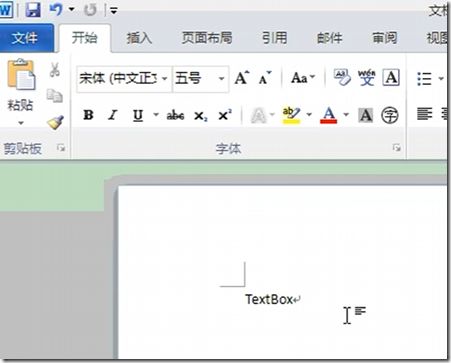
Task: Open the phonetic guide wén icon
Action: tap(366, 77)
